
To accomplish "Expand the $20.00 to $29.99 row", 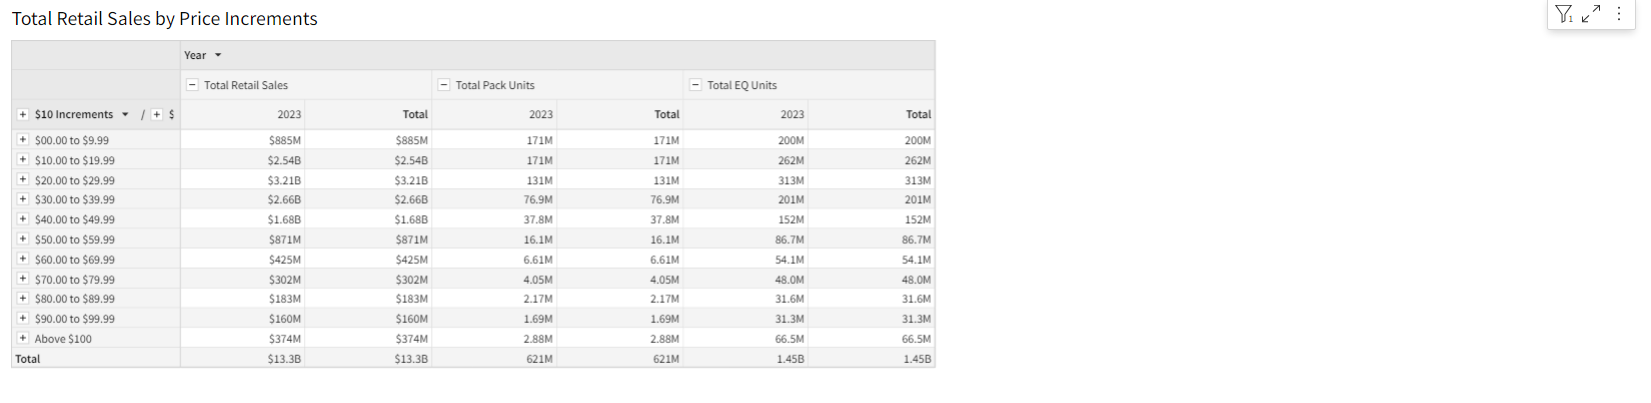I will [x=23, y=180].
